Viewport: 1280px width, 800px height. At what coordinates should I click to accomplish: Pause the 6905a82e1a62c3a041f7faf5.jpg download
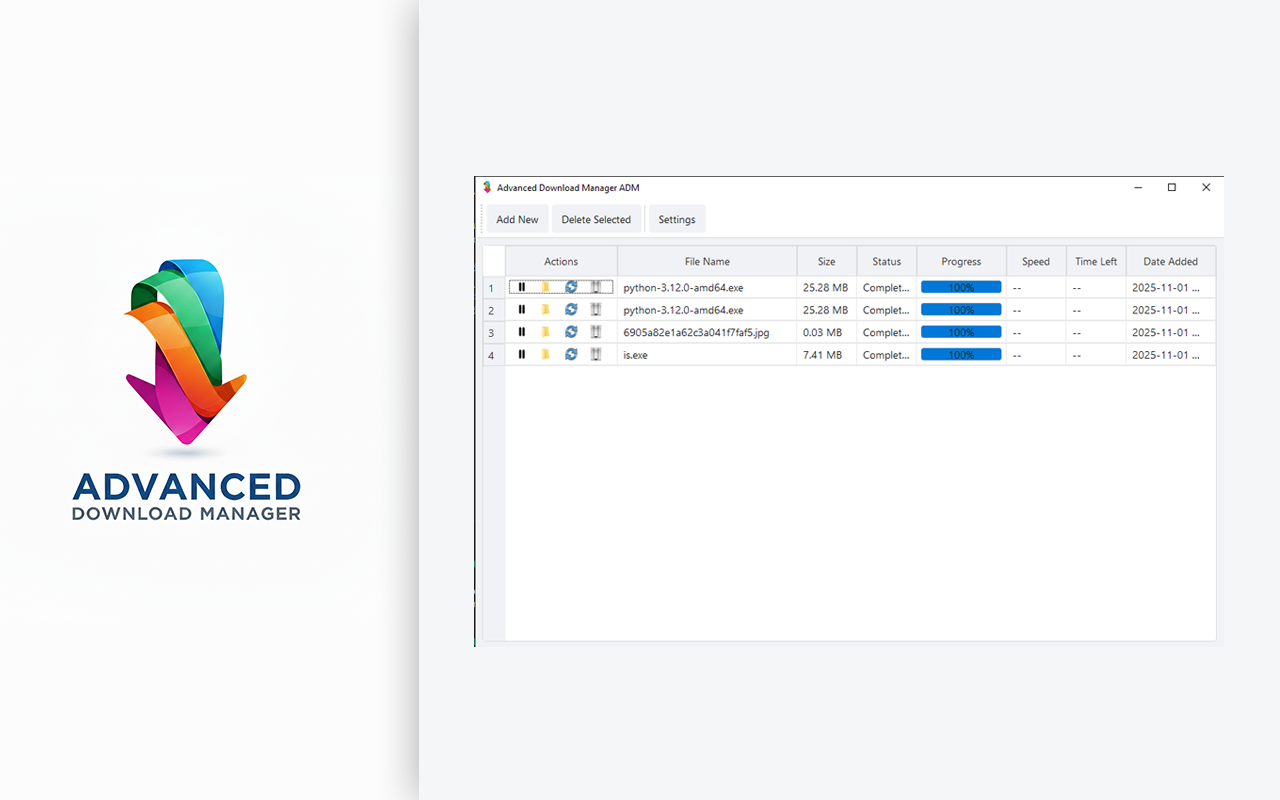[x=521, y=332]
